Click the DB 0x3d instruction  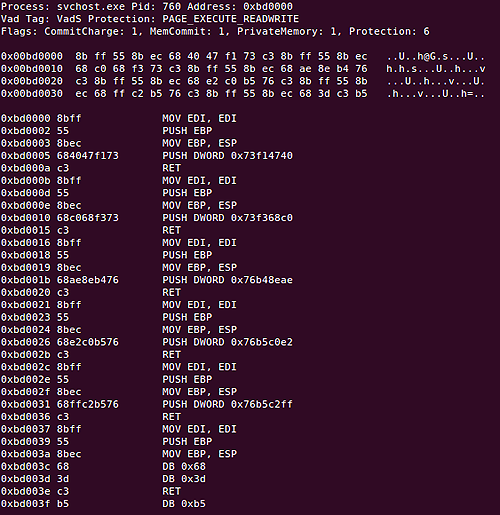pos(184,479)
